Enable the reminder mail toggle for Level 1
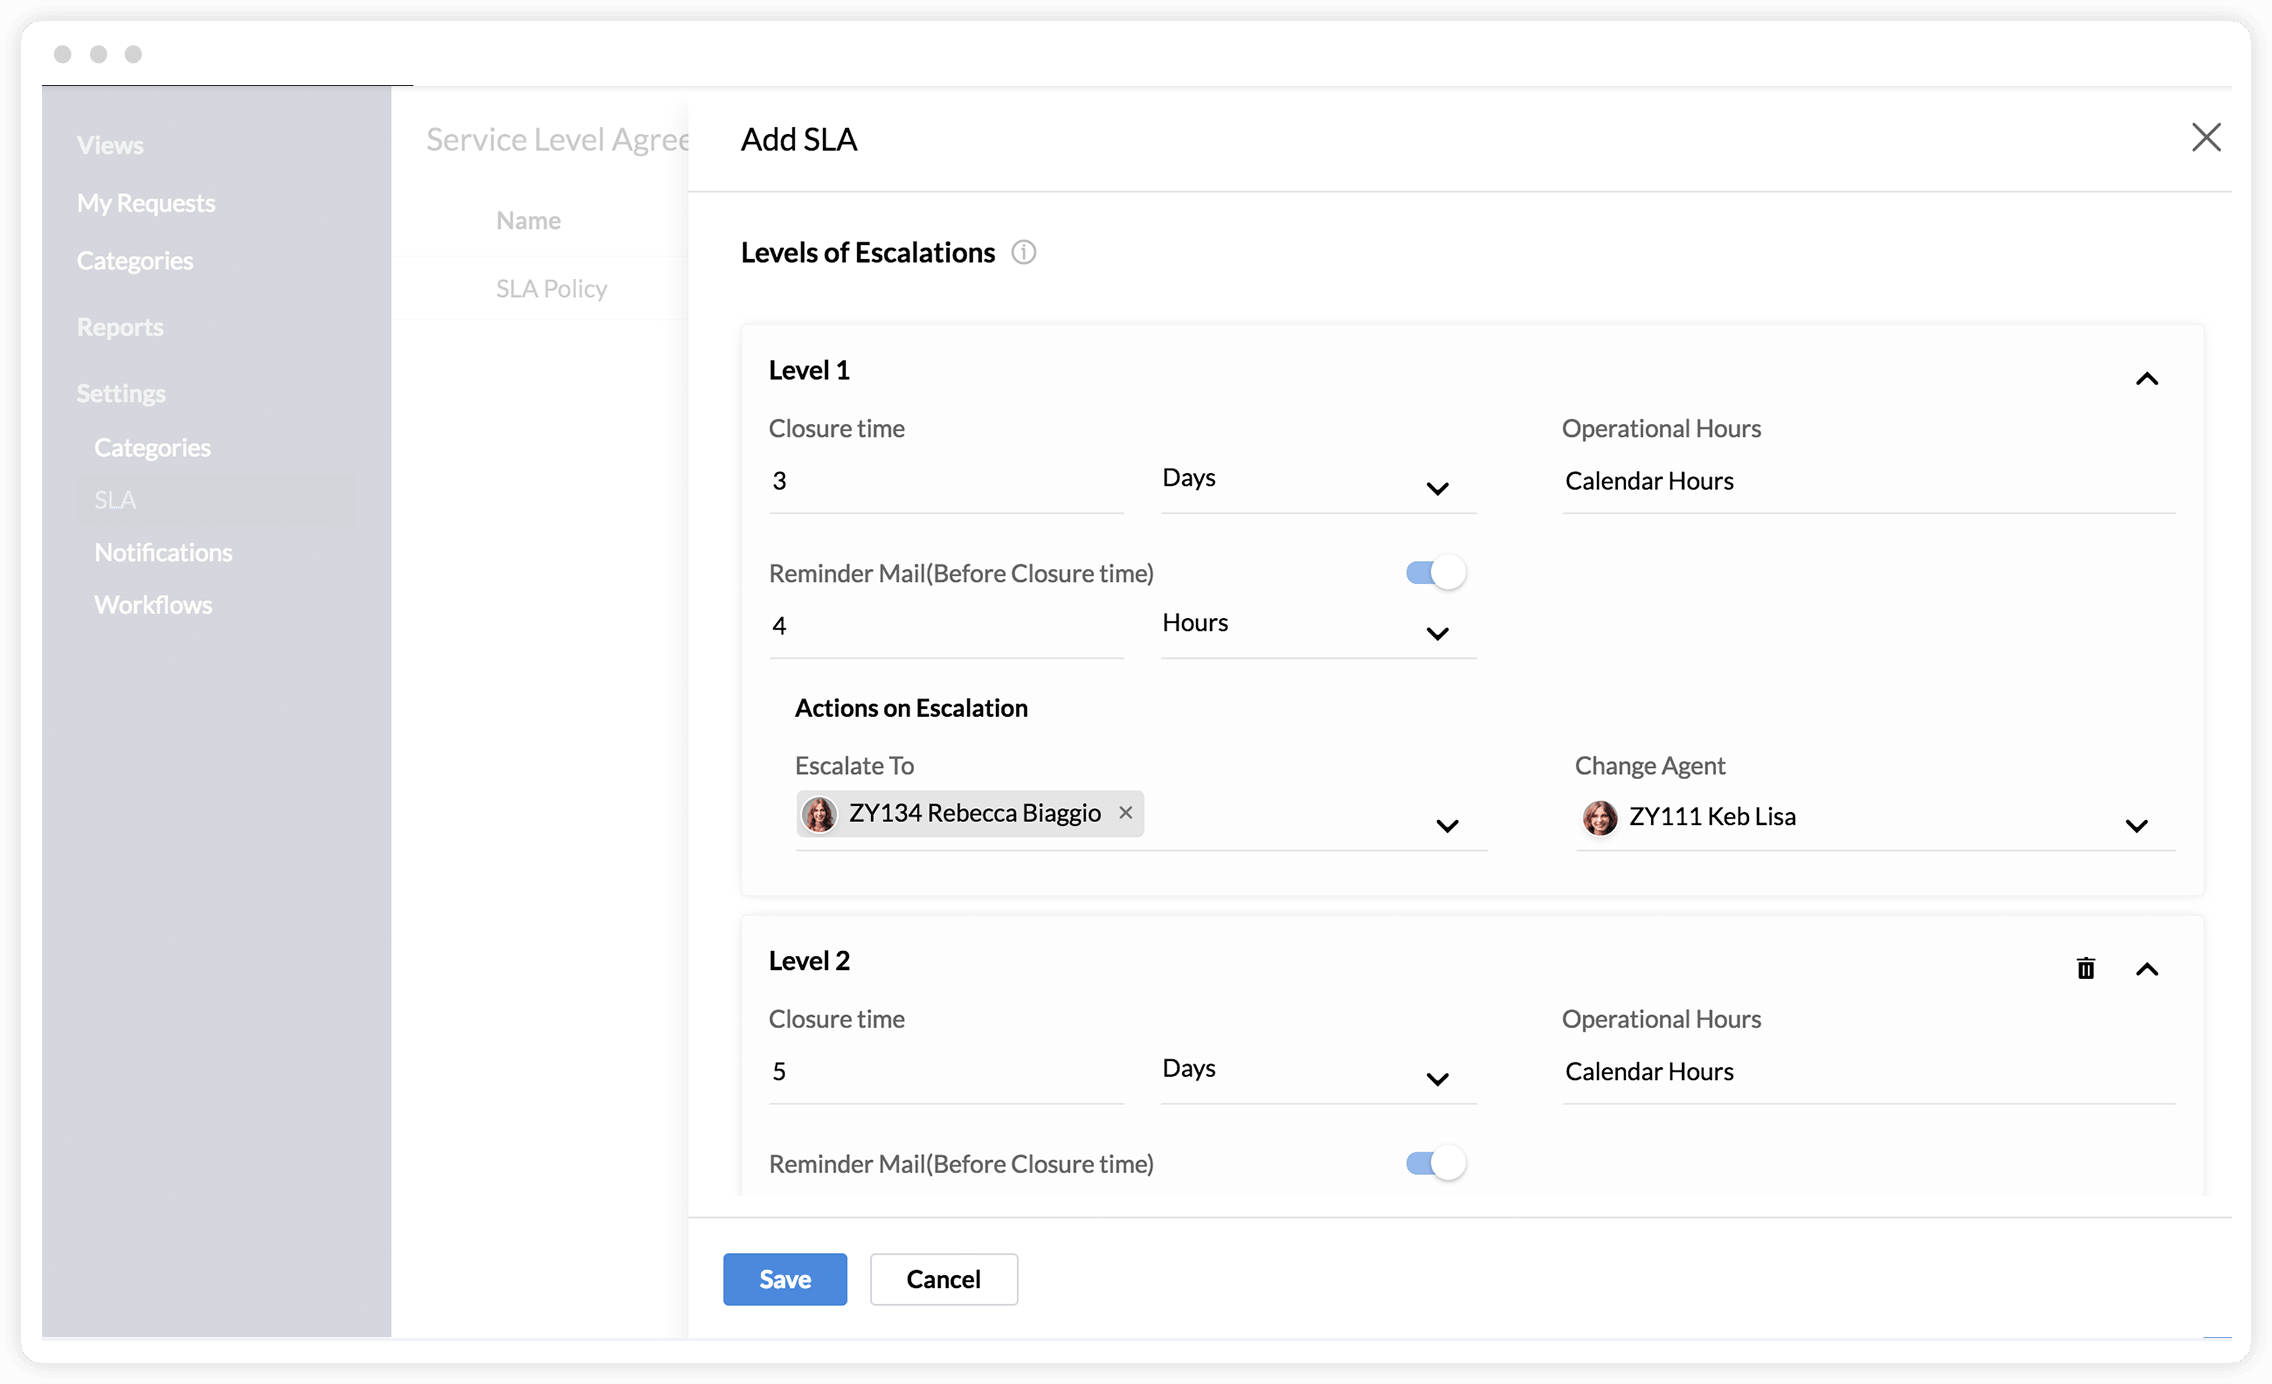 pos(1433,571)
